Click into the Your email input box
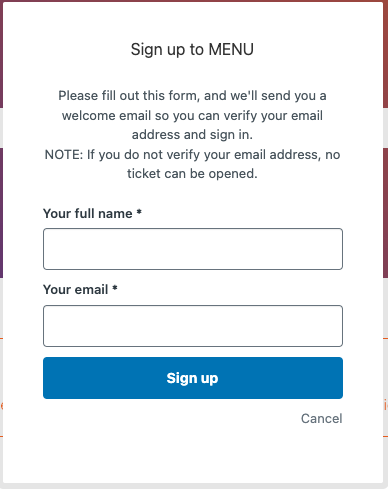Image resolution: width=388 pixels, height=489 pixels. [193, 326]
